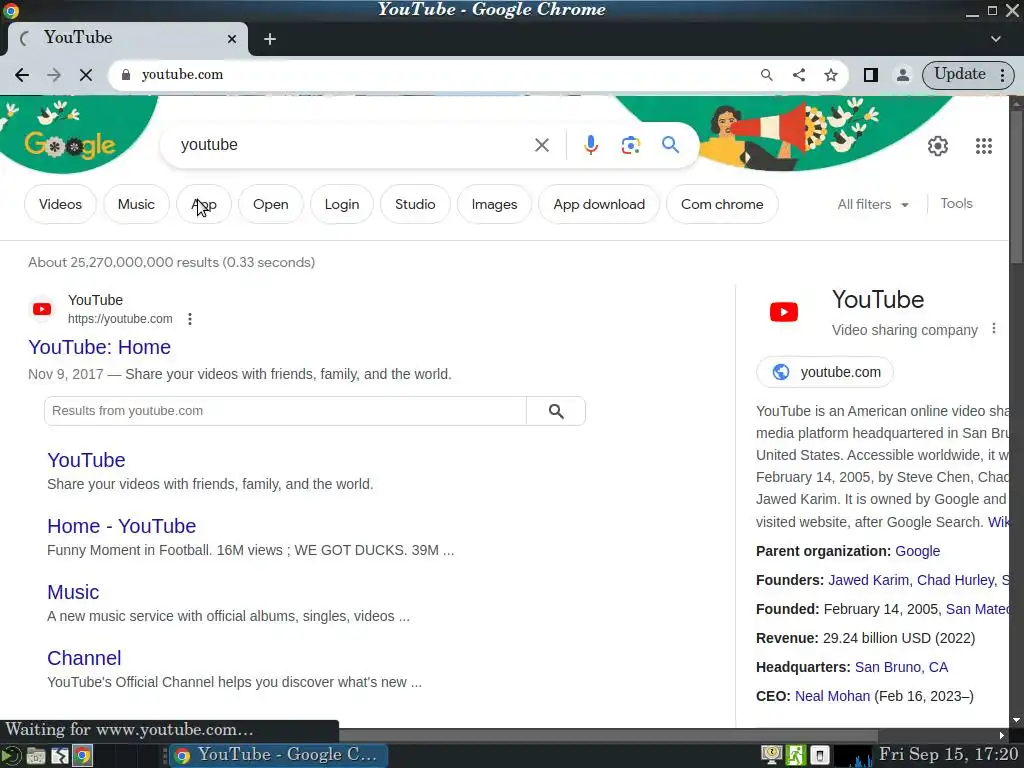This screenshot has height=768, width=1024.
Task: Open the San Bruno, CA link
Action: 901,667
